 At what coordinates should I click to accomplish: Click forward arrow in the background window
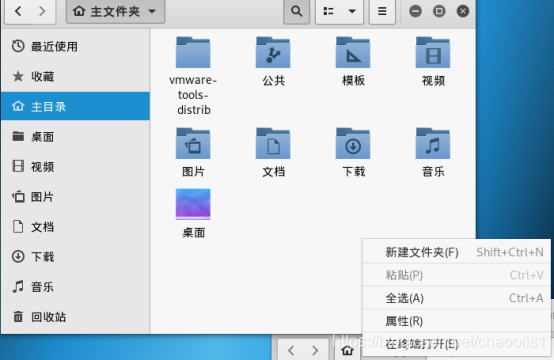click(x=315, y=350)
